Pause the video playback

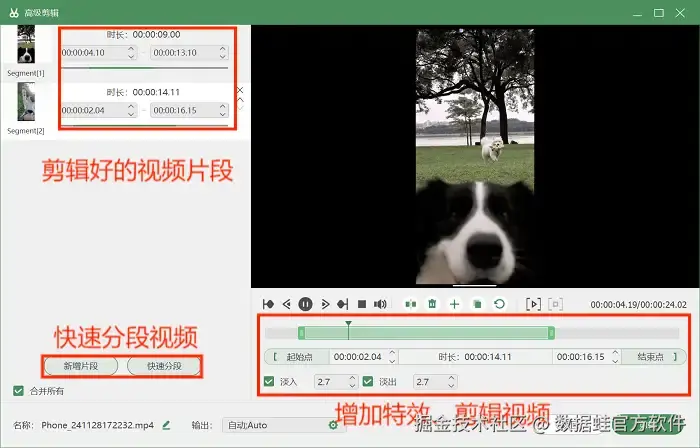(x=305, y=304)
